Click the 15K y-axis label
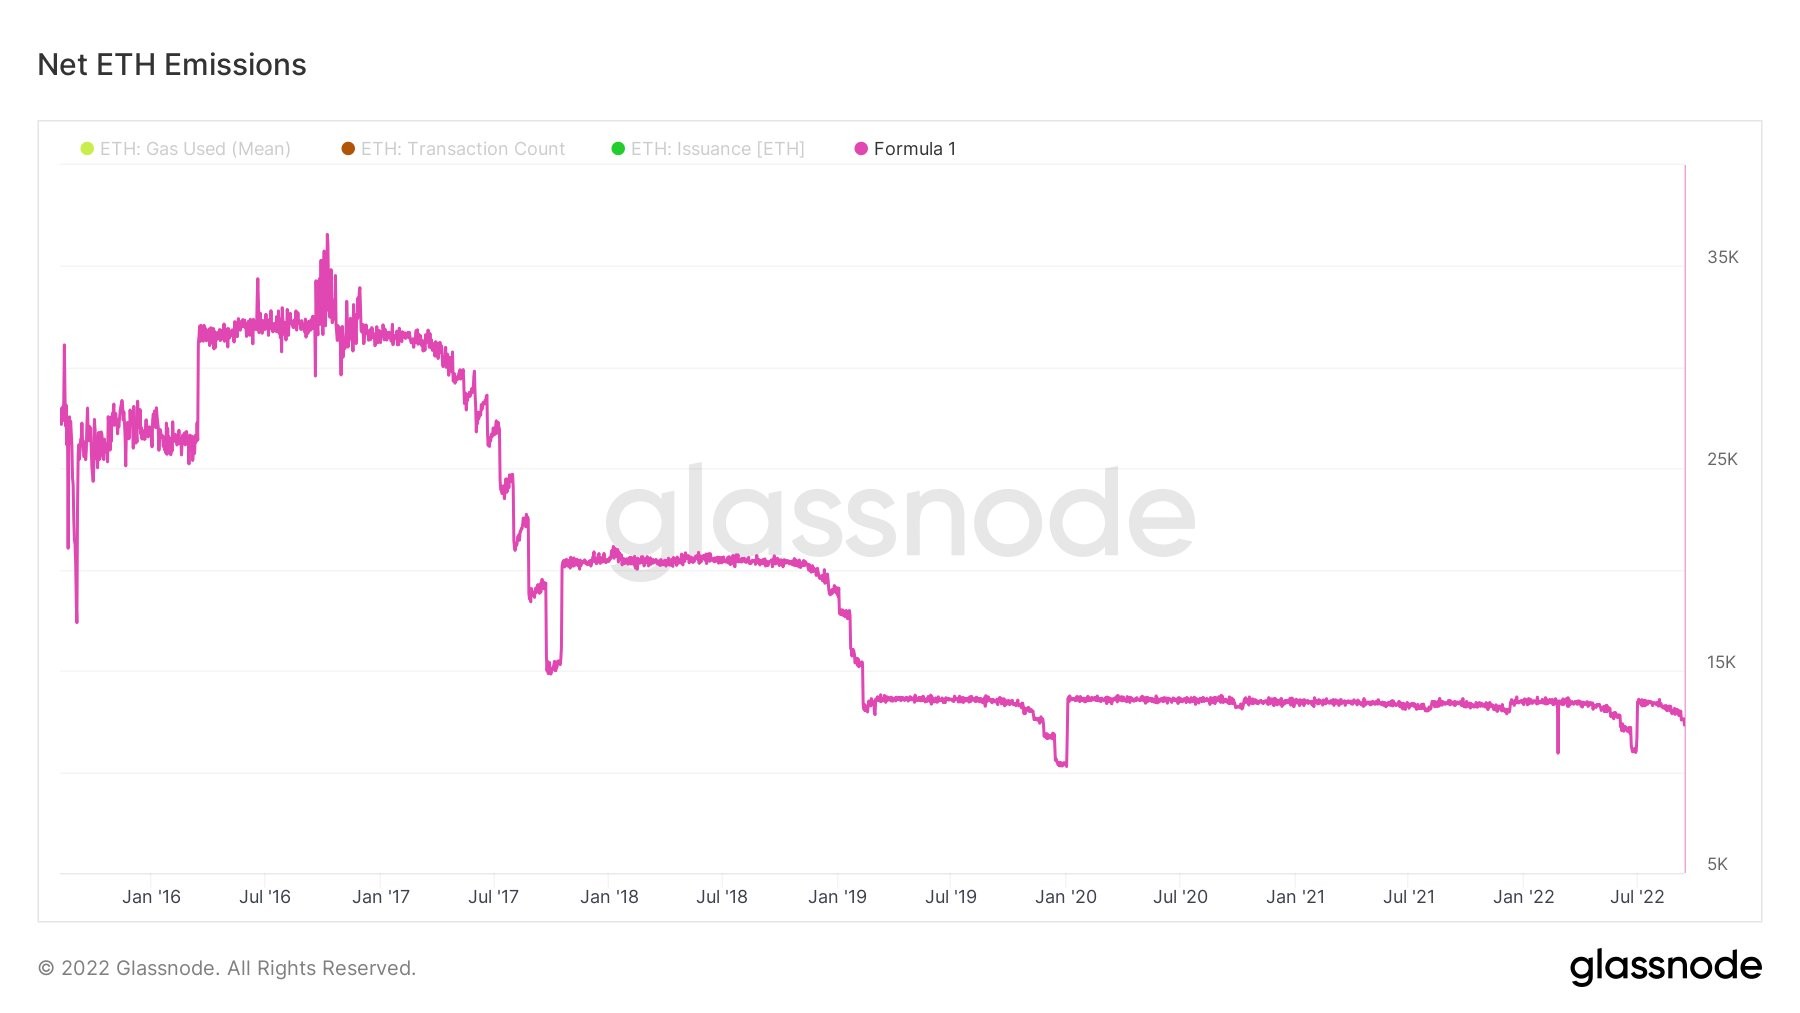Image resolution: width=1800 pixels, height=1013 pixels. pos(1722,662)
